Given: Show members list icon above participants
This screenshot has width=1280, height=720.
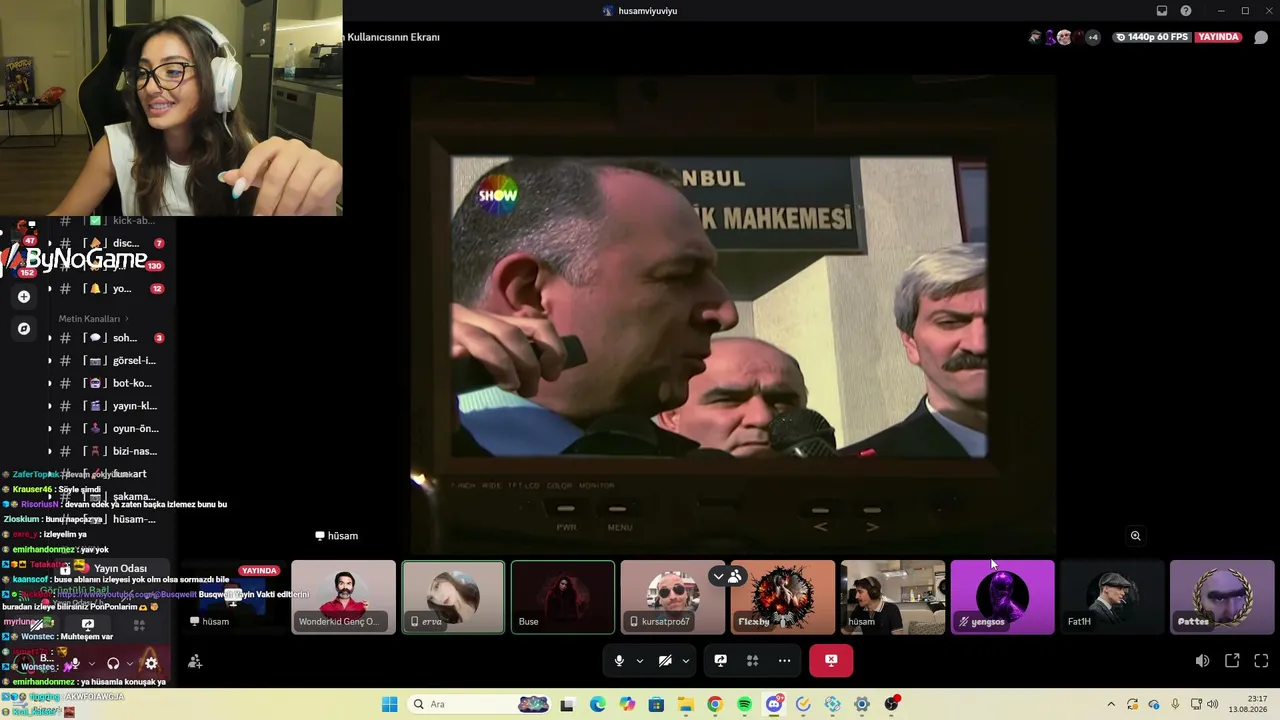Looking at the screenshot, I should pyautogui.click(x=735, y=576).
